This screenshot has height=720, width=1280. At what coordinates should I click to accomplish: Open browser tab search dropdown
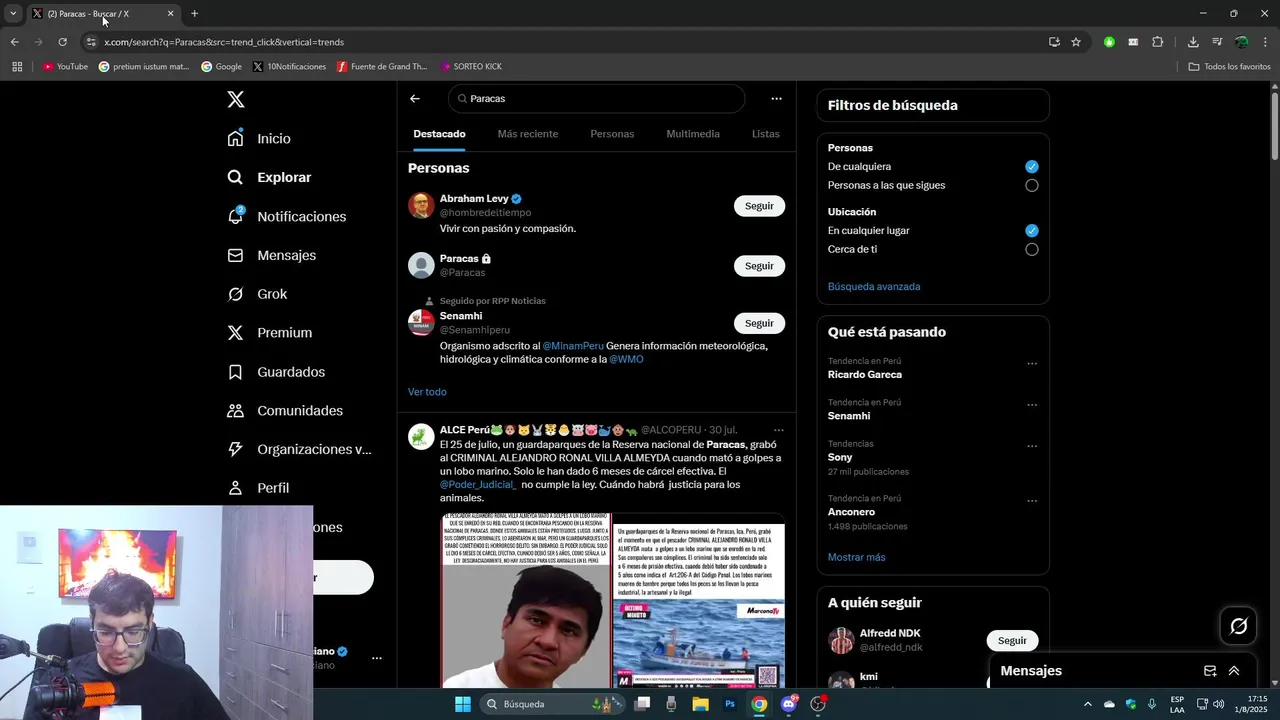[x=13, y=14]
